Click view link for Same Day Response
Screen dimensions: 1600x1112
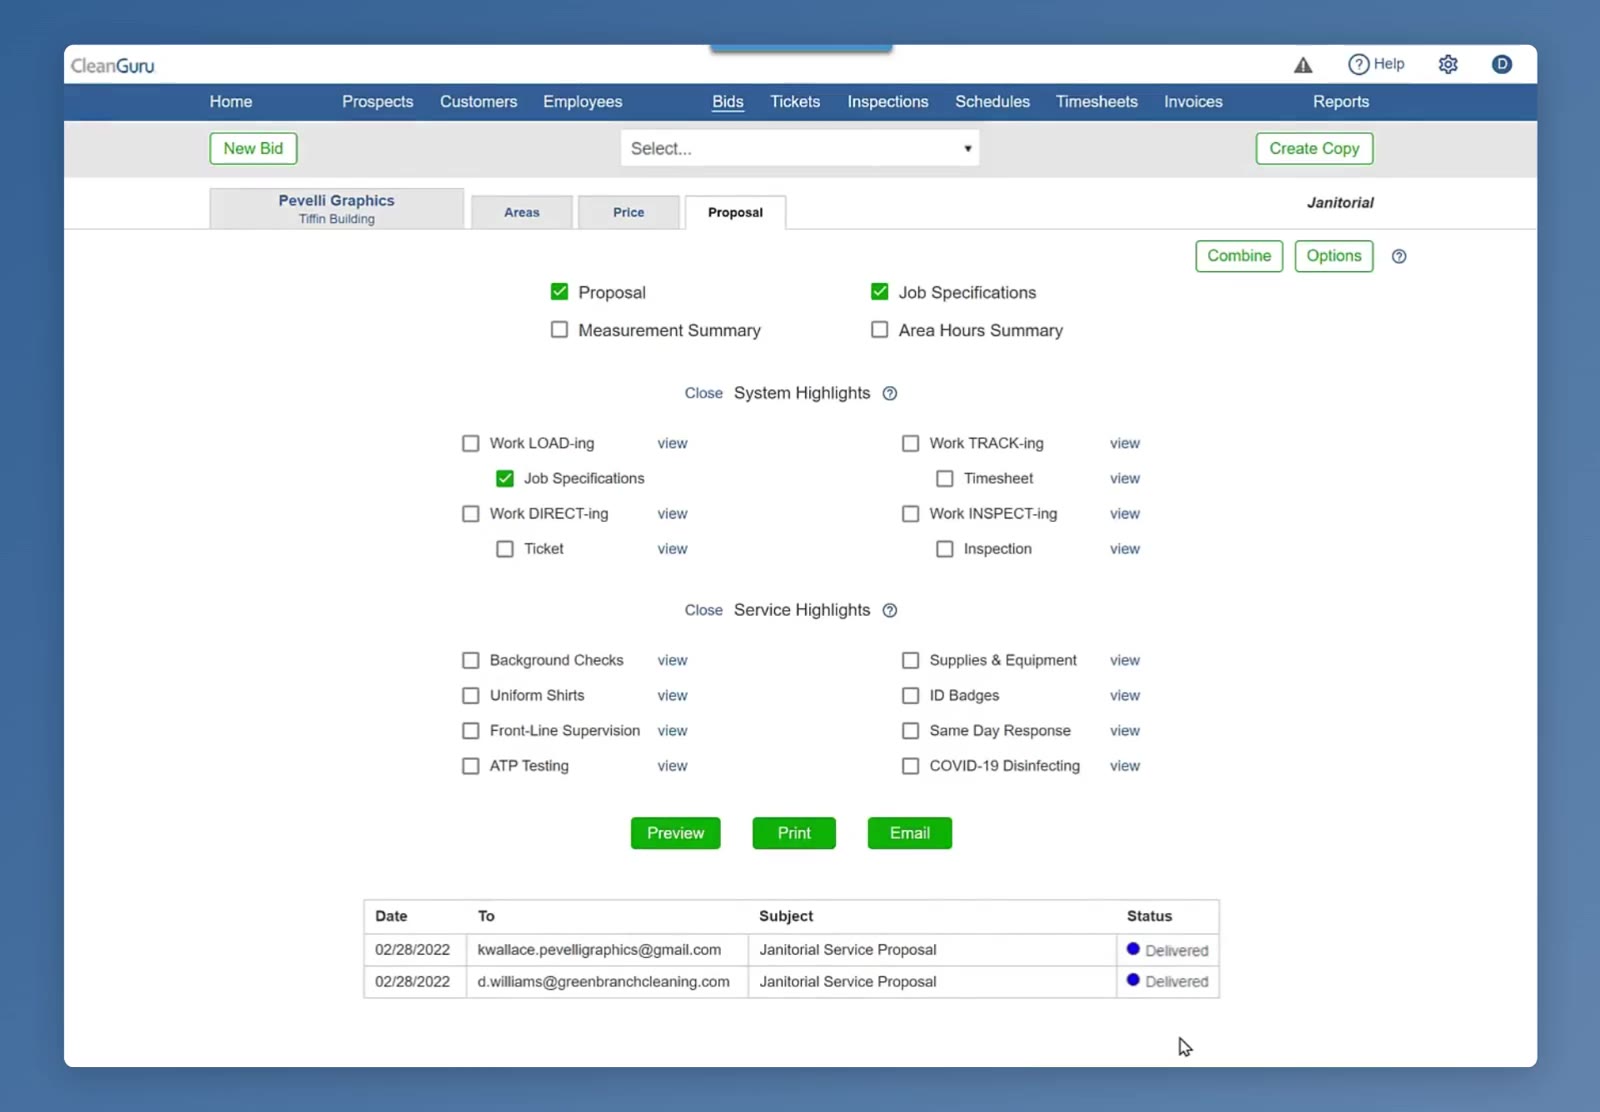pos(1124,731)
